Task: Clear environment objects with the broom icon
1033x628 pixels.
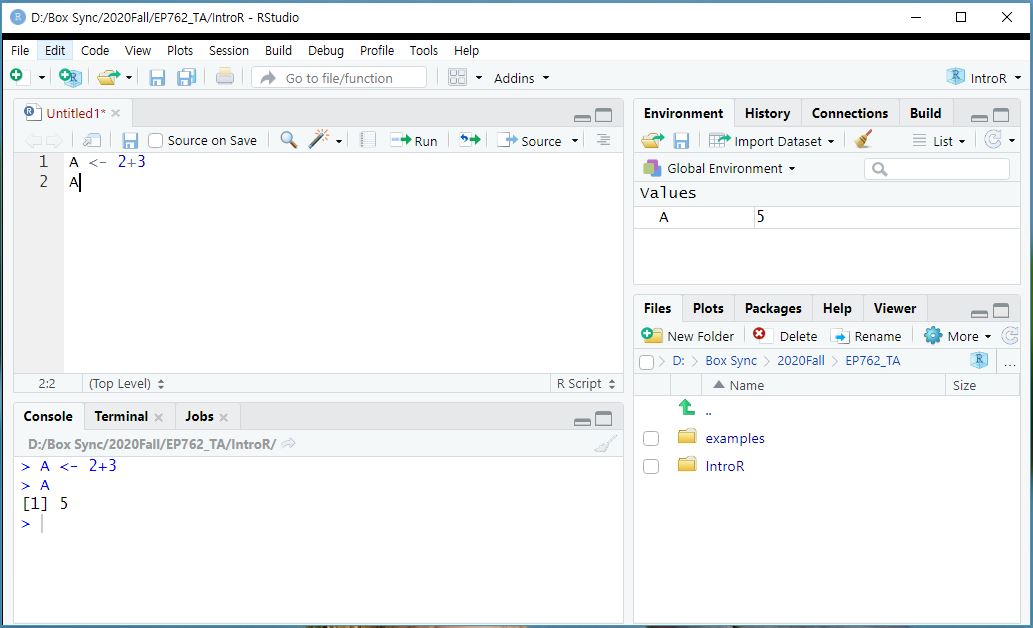Action: click(x=864, y=141)
